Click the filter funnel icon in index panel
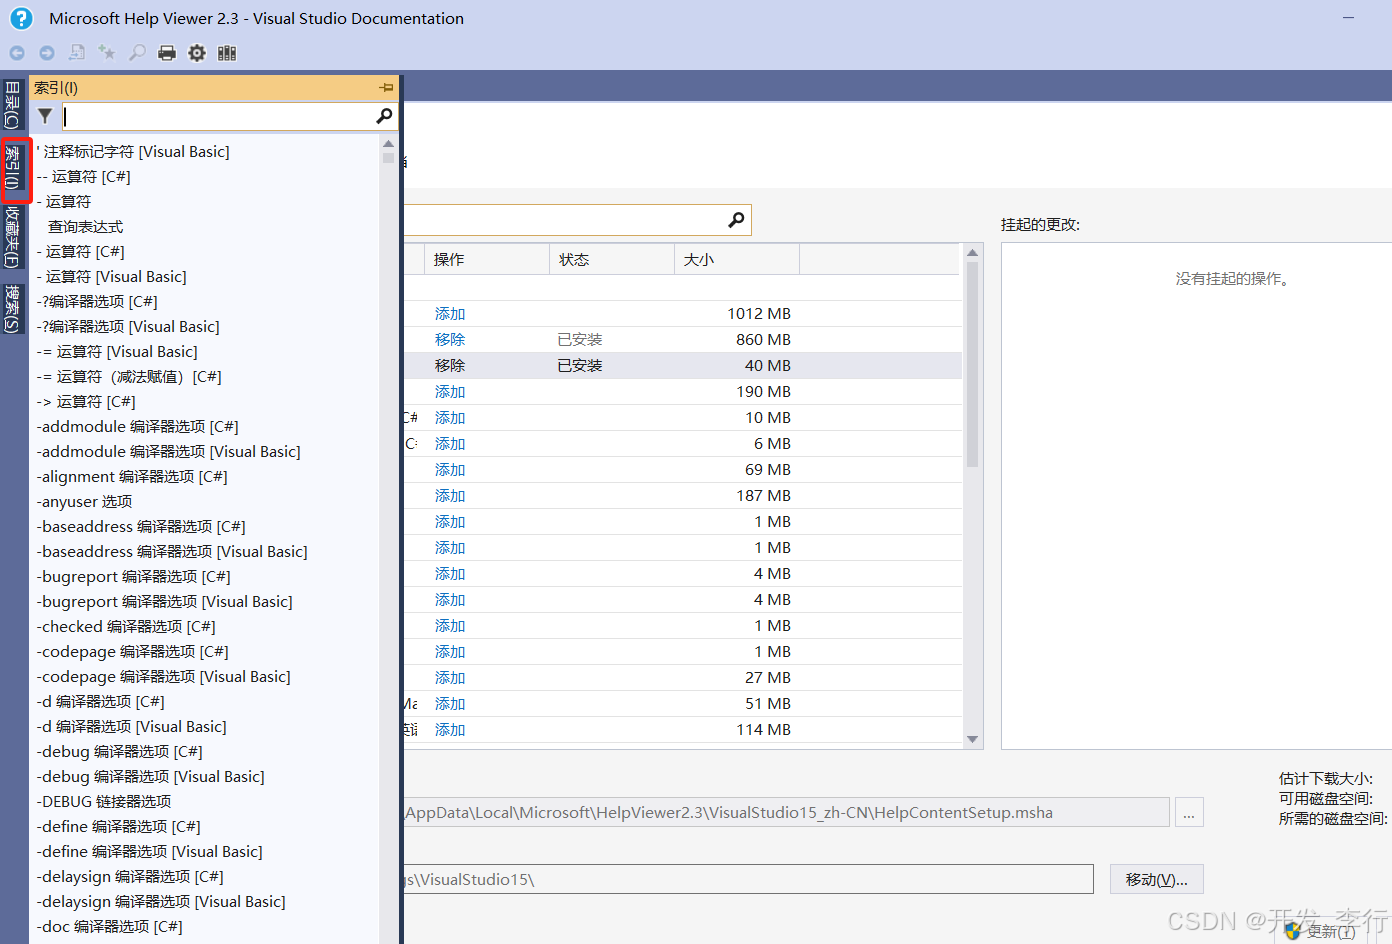1392x944 pixels. [45, 116]
